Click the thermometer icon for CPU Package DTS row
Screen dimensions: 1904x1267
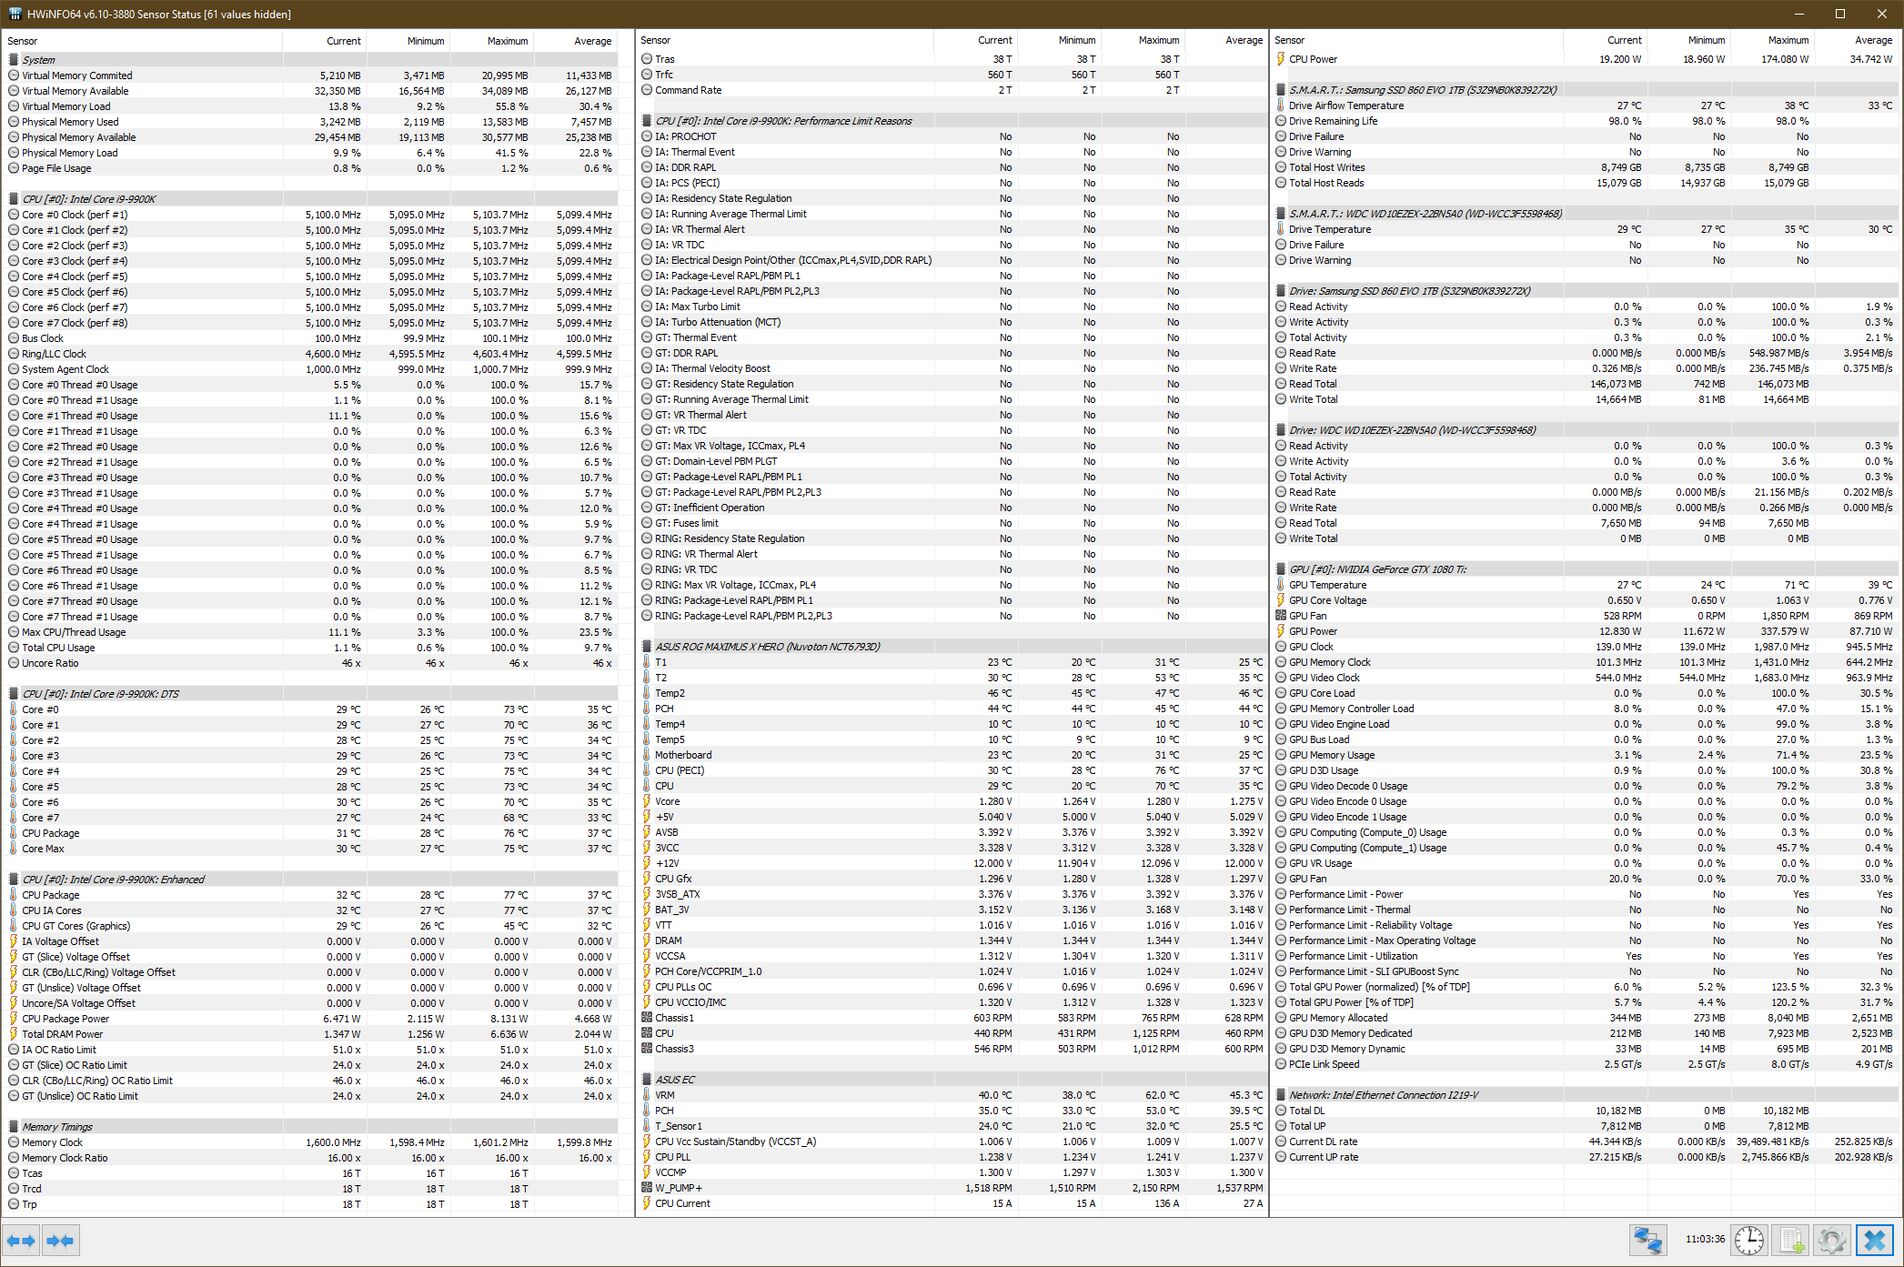13,833
